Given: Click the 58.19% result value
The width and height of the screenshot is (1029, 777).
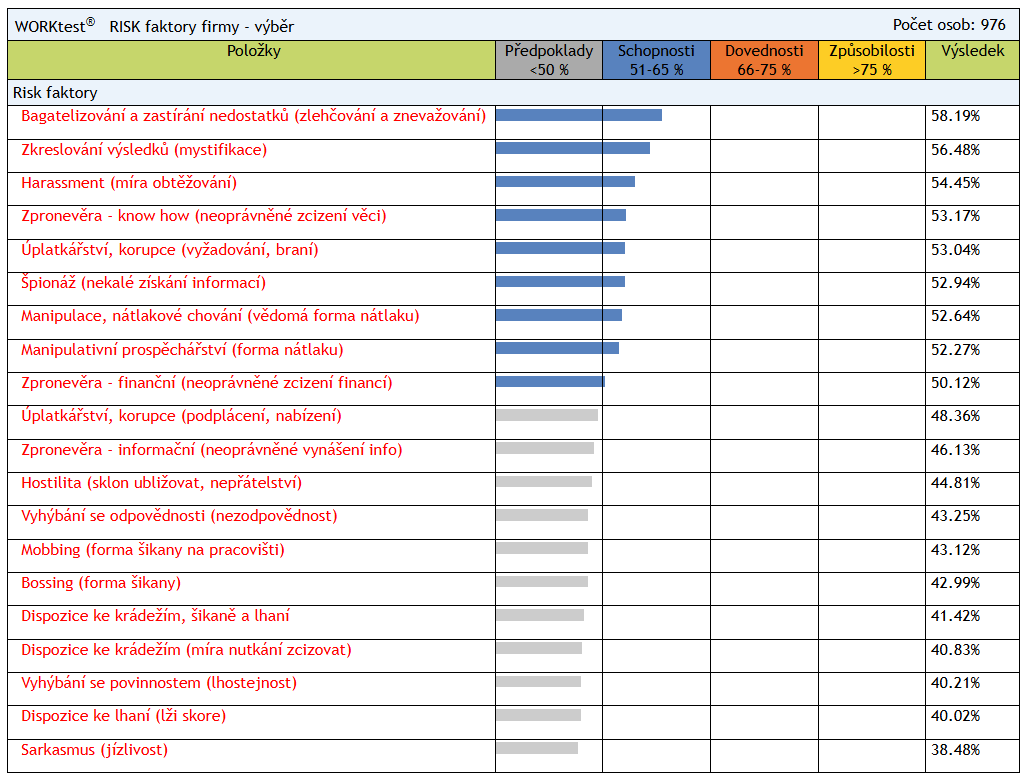Looking at the screenshot, I should (955, 116).
